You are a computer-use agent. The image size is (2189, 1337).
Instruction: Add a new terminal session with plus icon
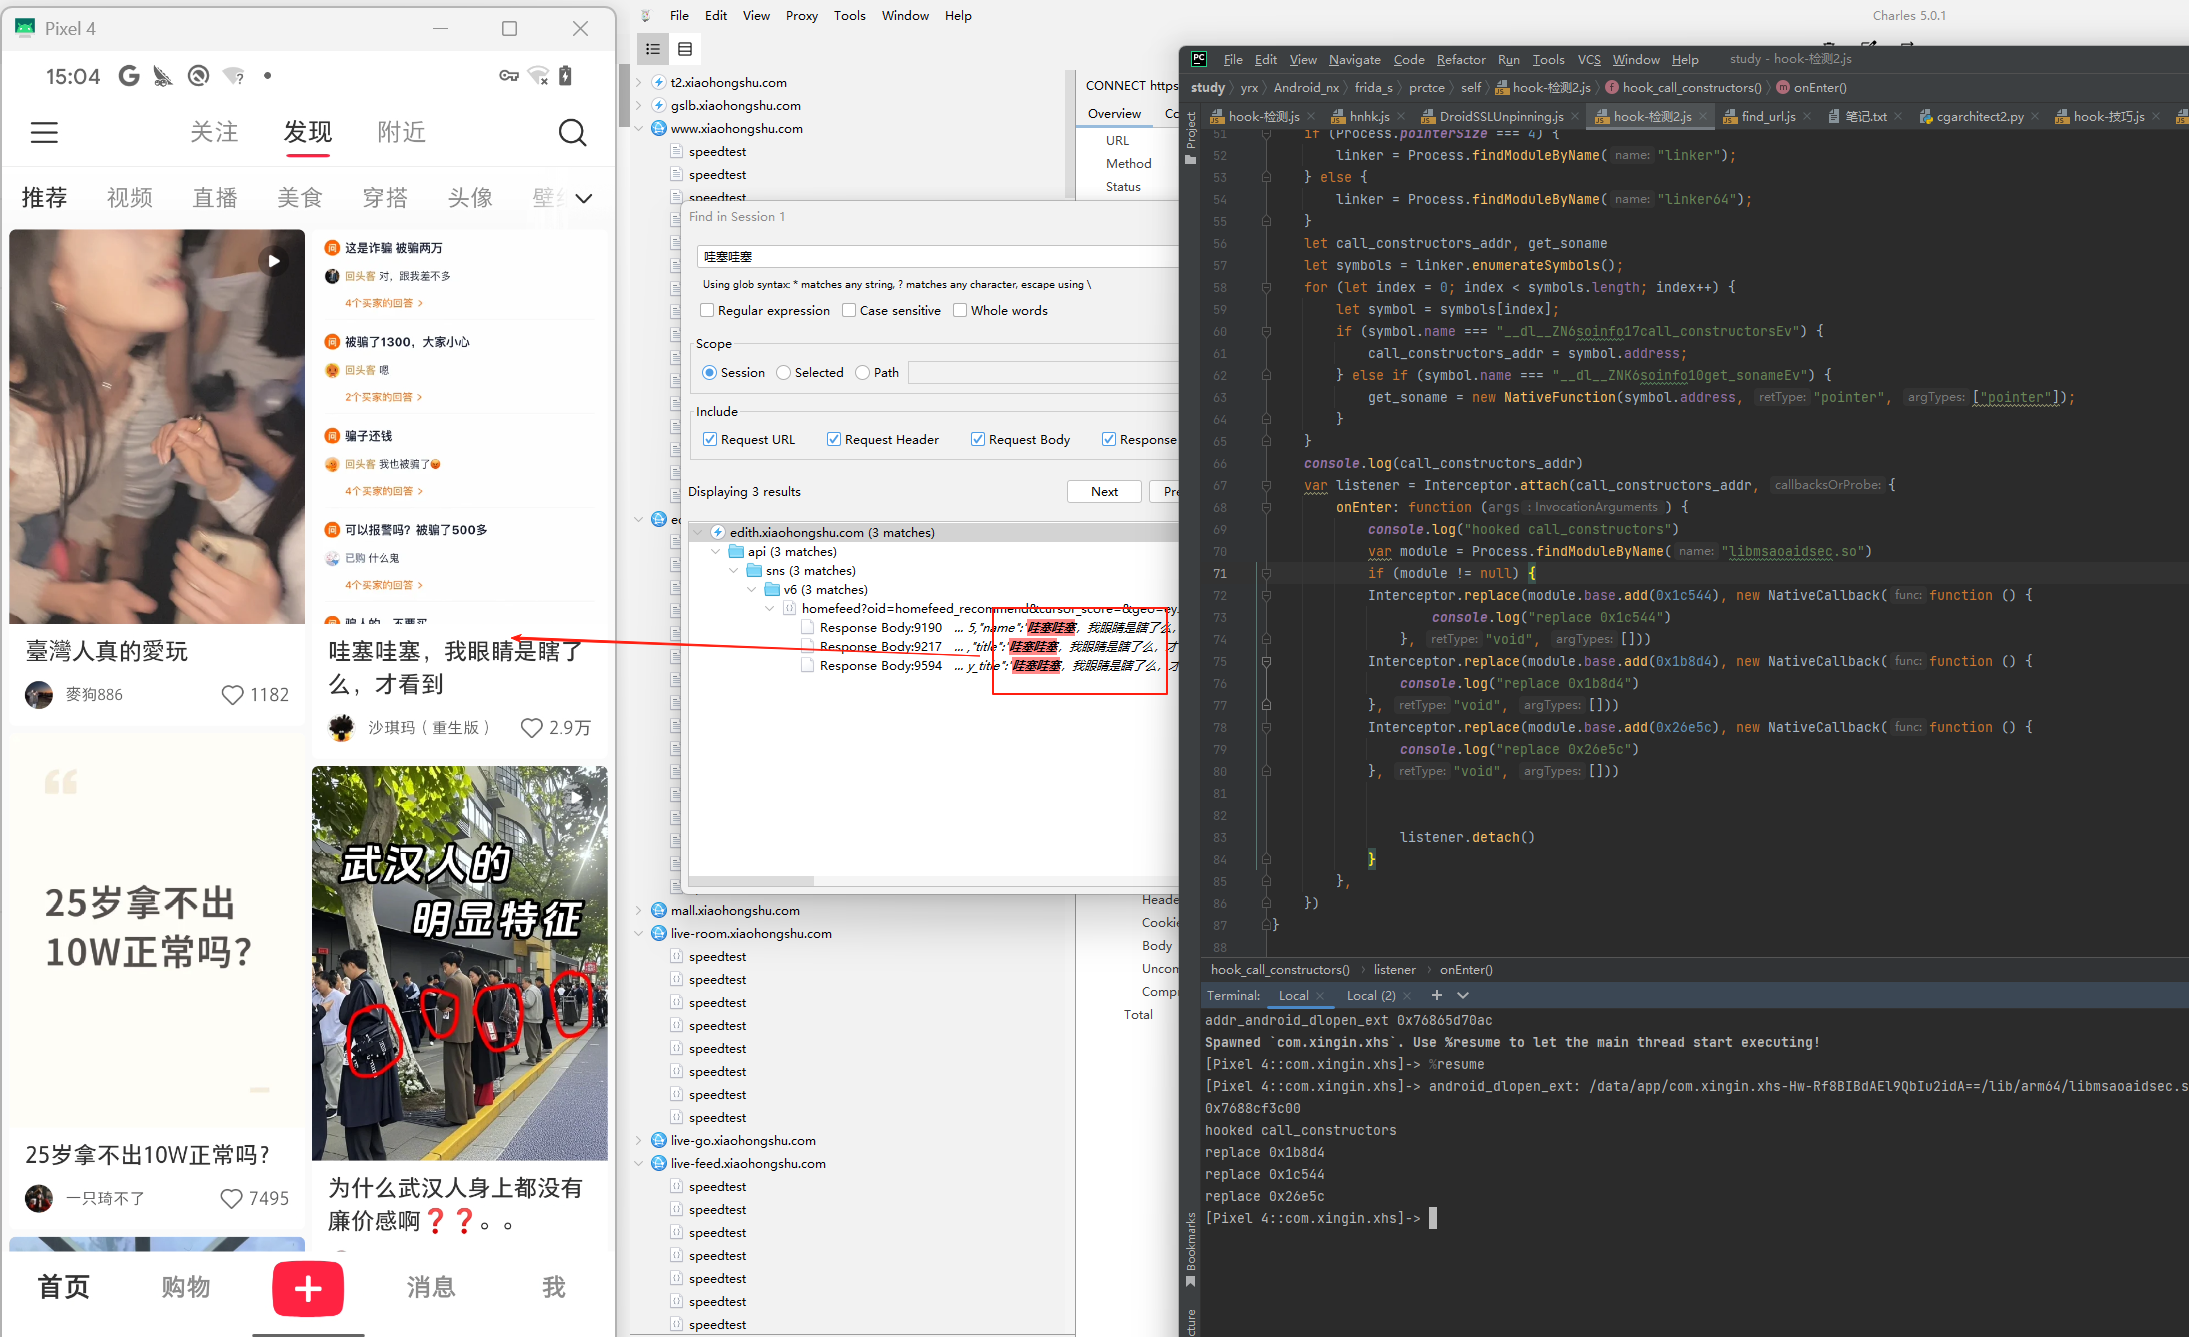1436,995
